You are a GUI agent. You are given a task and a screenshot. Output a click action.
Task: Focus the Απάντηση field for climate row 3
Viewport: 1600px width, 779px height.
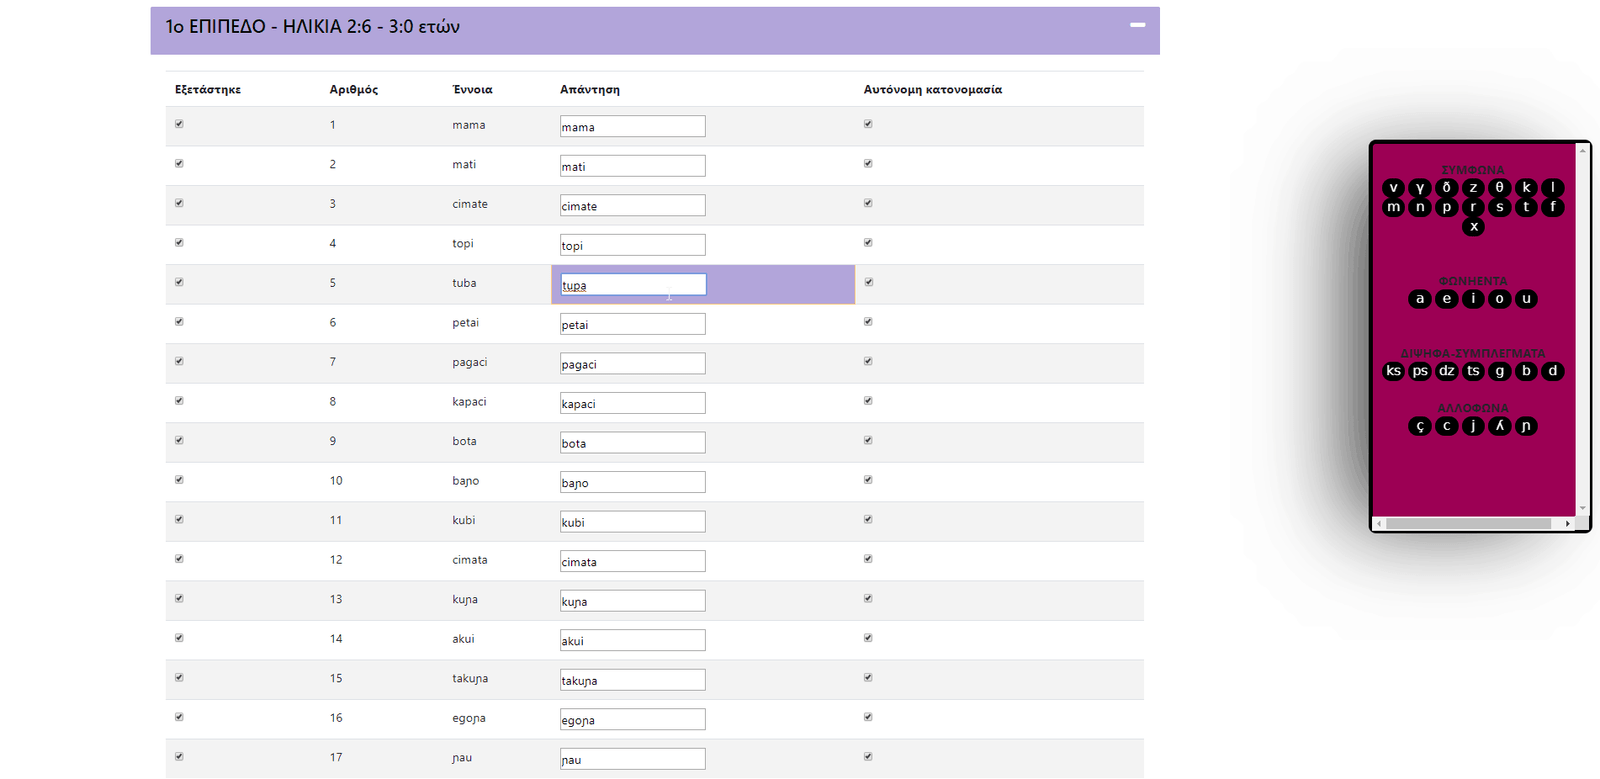click(x=632, y=205)
